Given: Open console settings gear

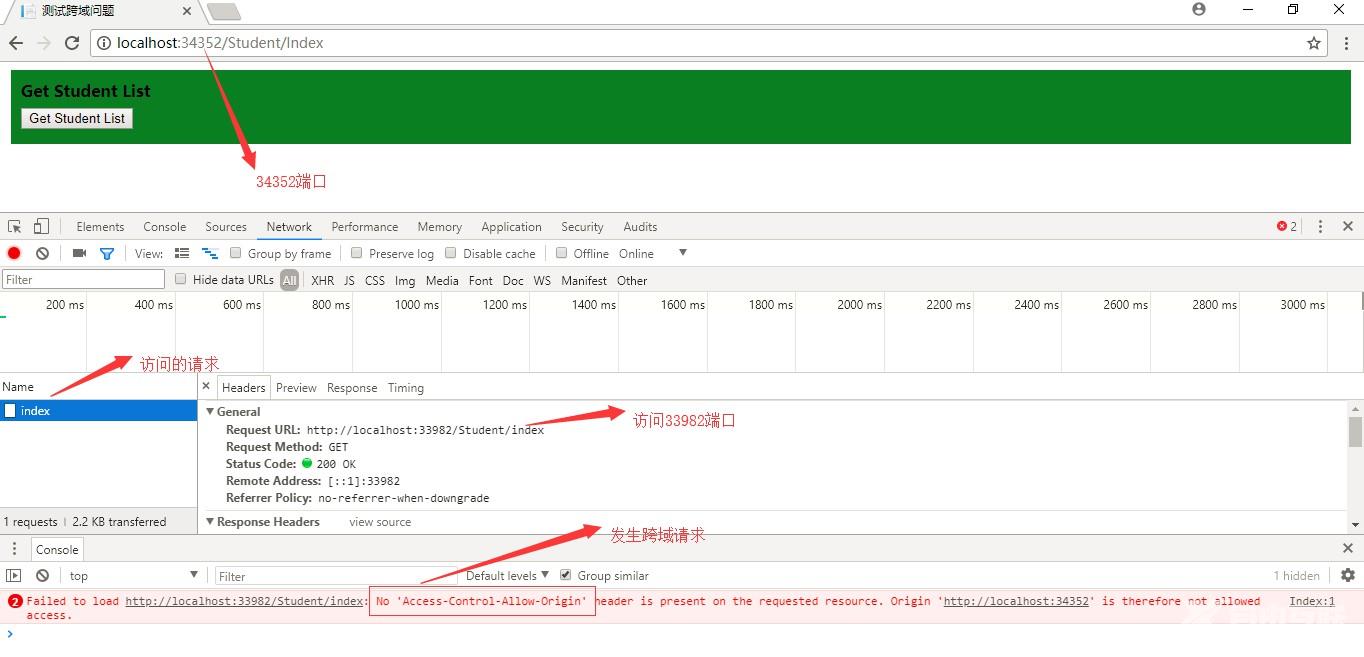Looking at the screenshot, I should pyautogui.click(x=1347, y=575).
